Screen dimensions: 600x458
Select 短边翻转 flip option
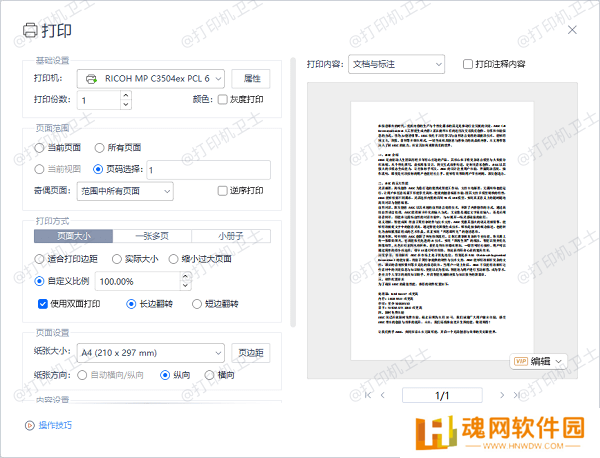[197, 304]
